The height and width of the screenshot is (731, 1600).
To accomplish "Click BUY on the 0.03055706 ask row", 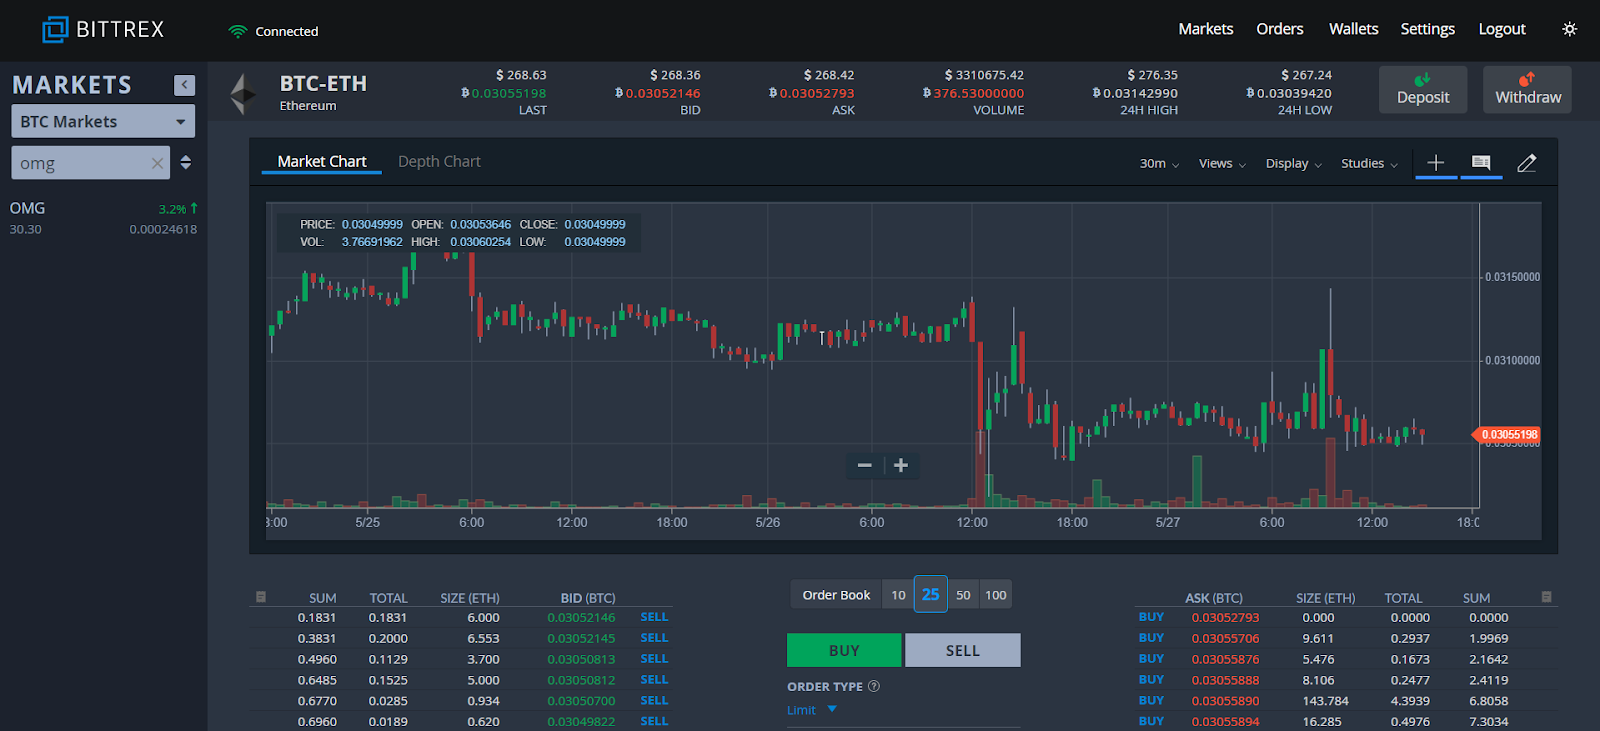I will pos(1151,638).
